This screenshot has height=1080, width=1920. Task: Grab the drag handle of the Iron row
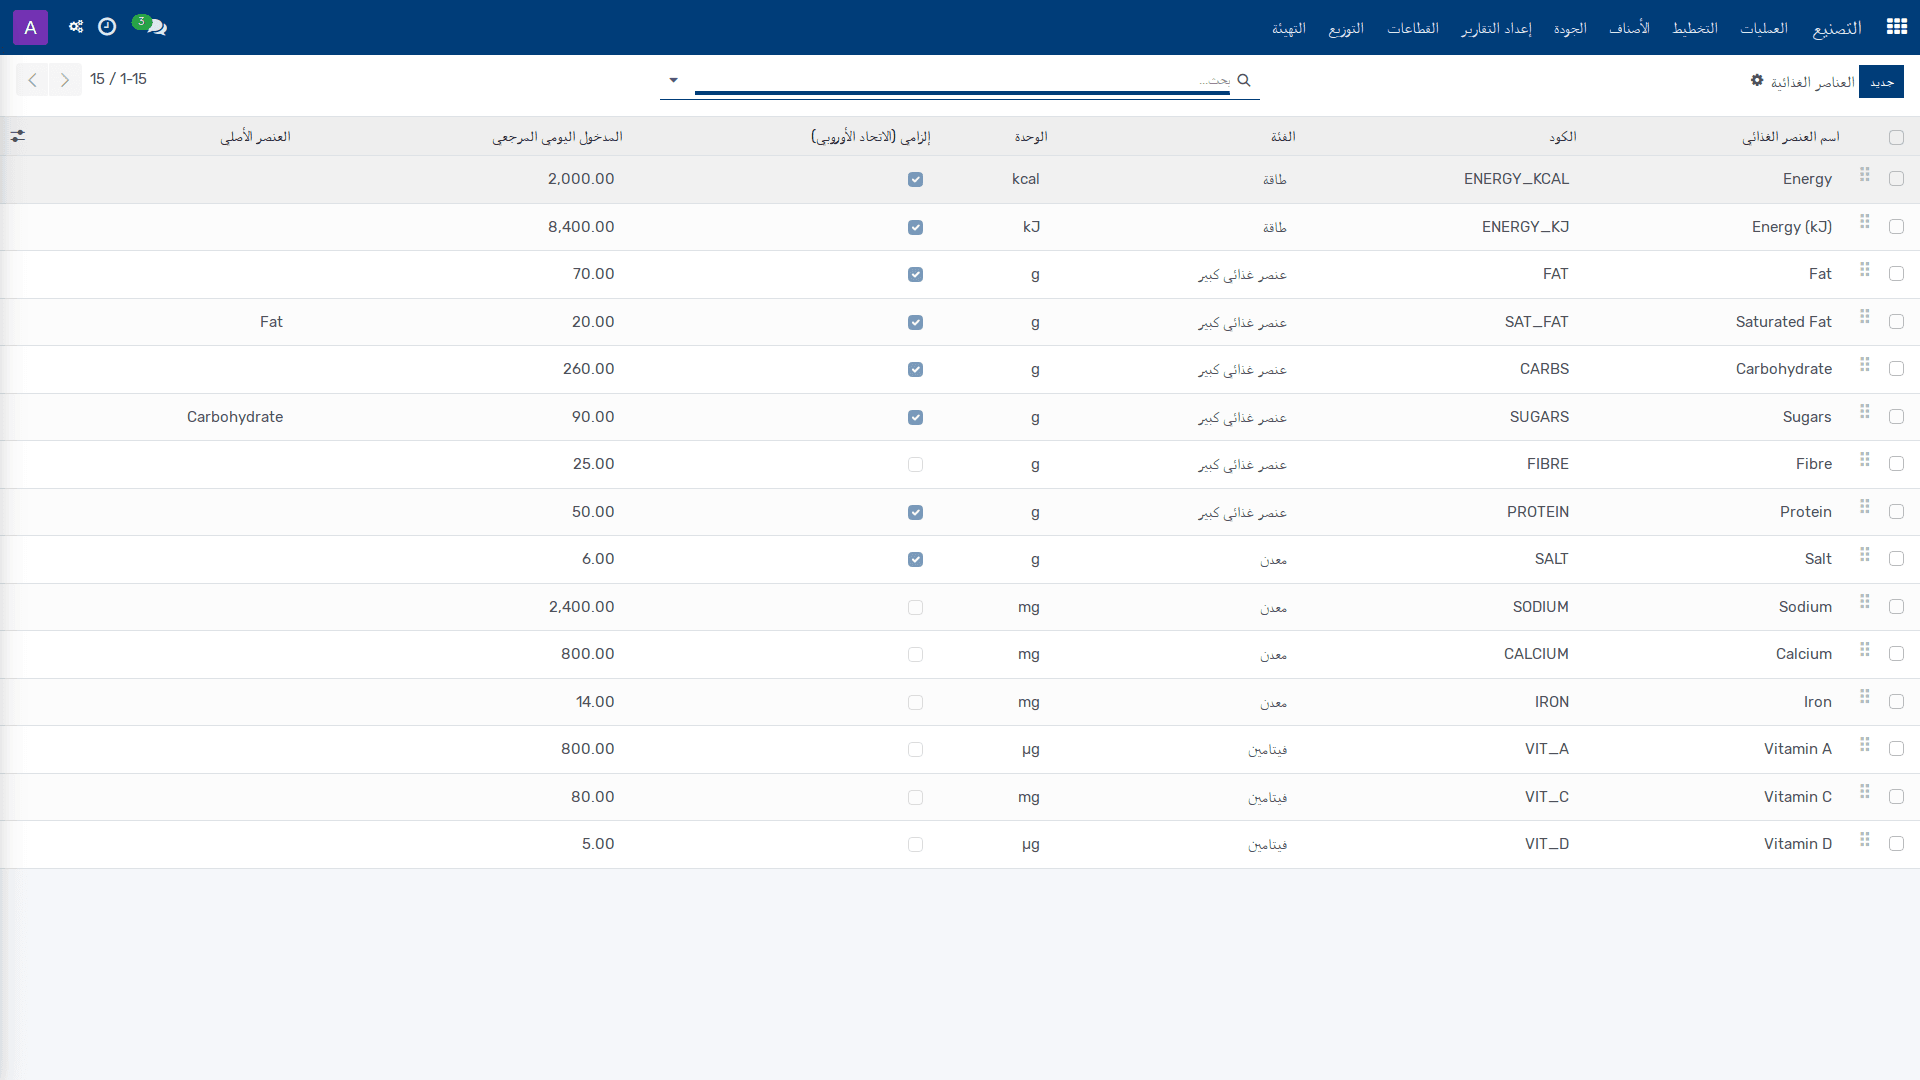pyautogui.click(x=1865, y=697)
